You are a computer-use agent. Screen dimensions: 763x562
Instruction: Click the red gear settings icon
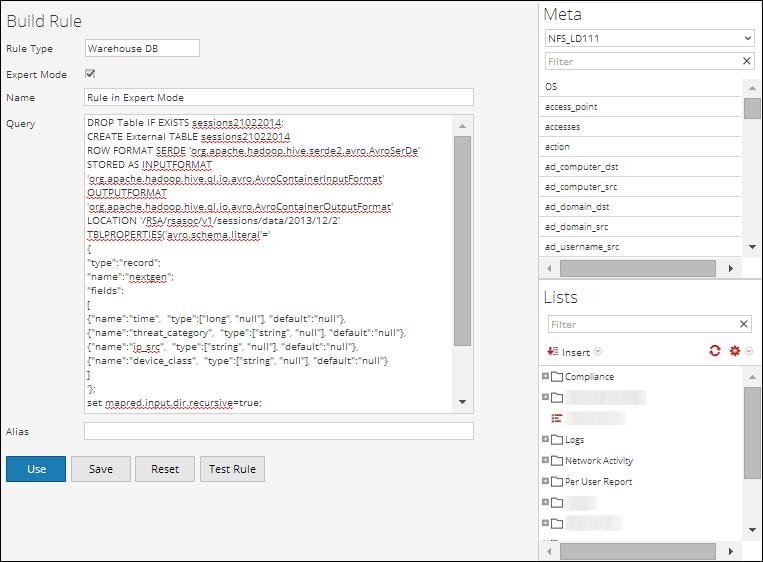735,351
